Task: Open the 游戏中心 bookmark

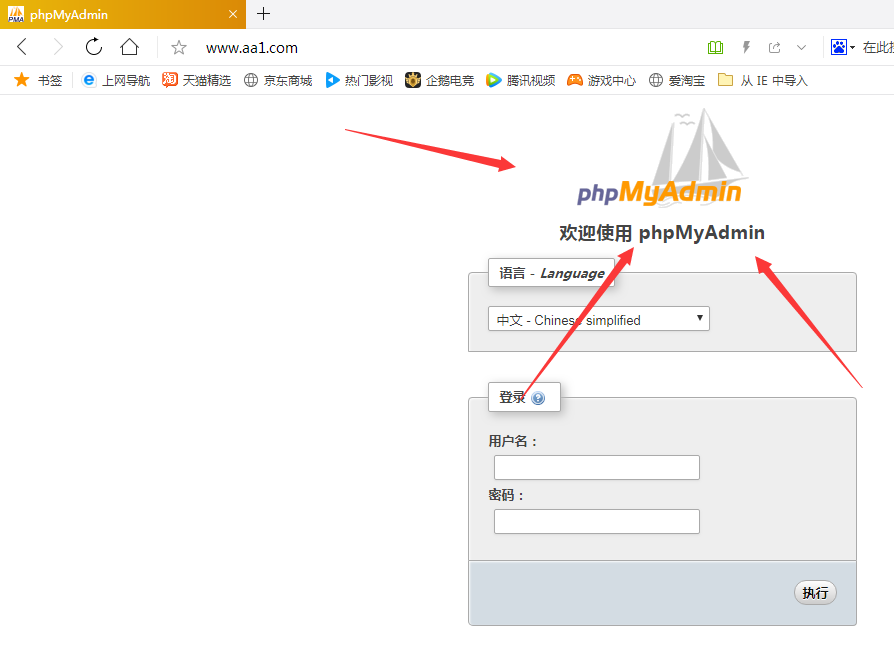Action: click(x=602, y=80)
